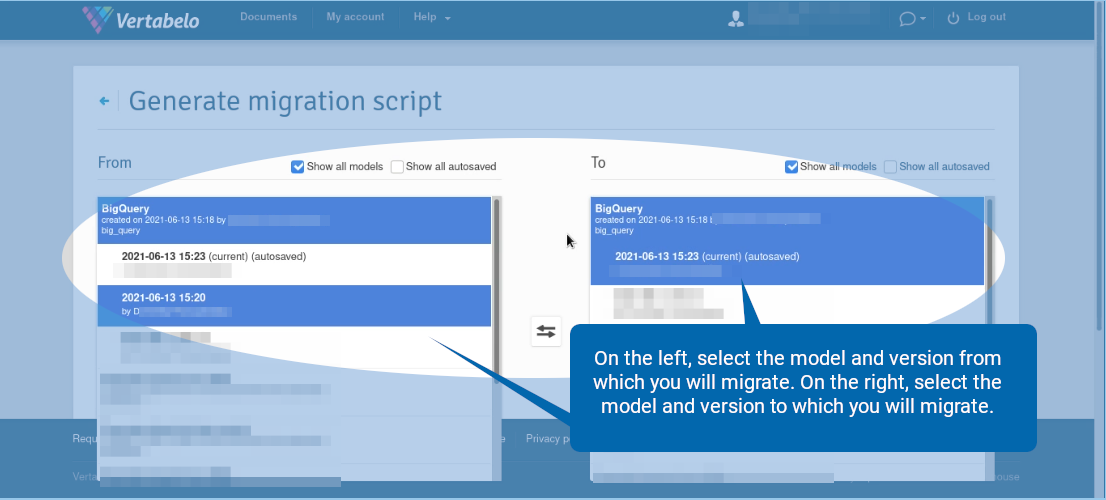The image size is (1106, 500).
Task: Go back using the left arrow icon
Action: pos(104,102)
